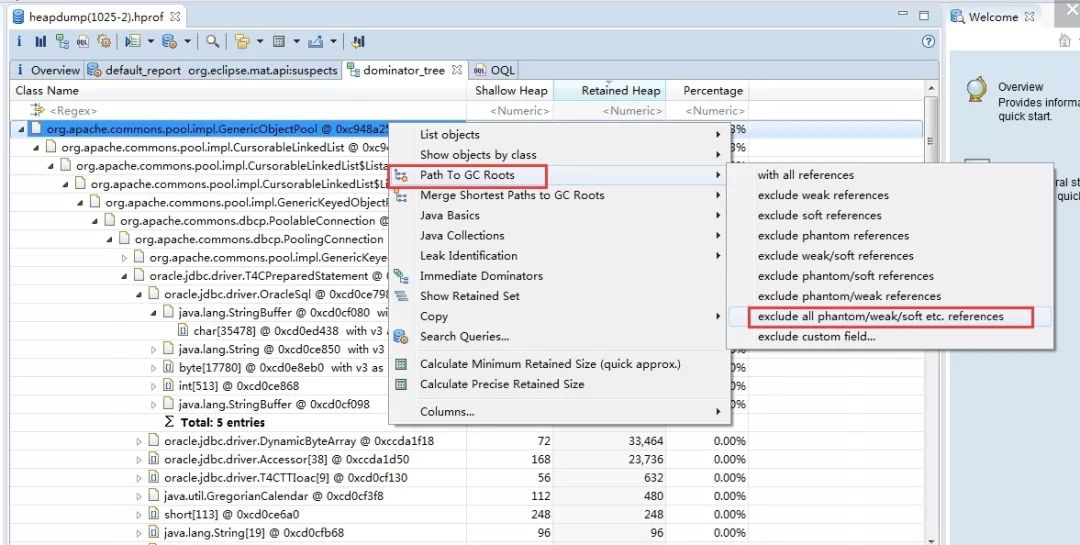Open dropdown next to expert system test icon
The height and width of the screenshot is (545, 1080).
[x=151, y=41]
